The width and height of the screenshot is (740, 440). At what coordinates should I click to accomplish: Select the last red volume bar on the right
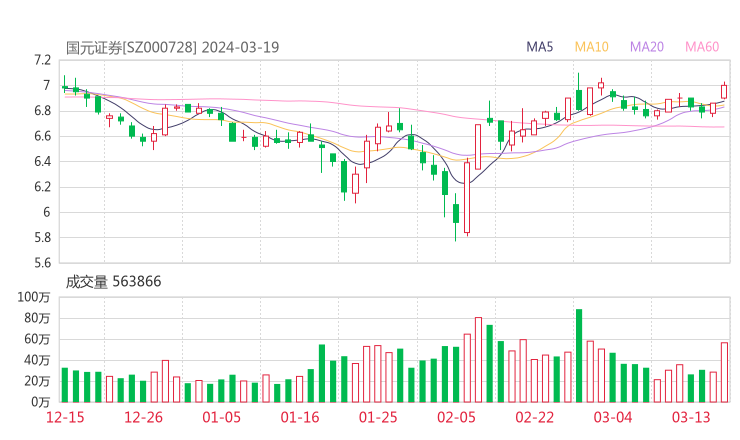click(724, 372)
